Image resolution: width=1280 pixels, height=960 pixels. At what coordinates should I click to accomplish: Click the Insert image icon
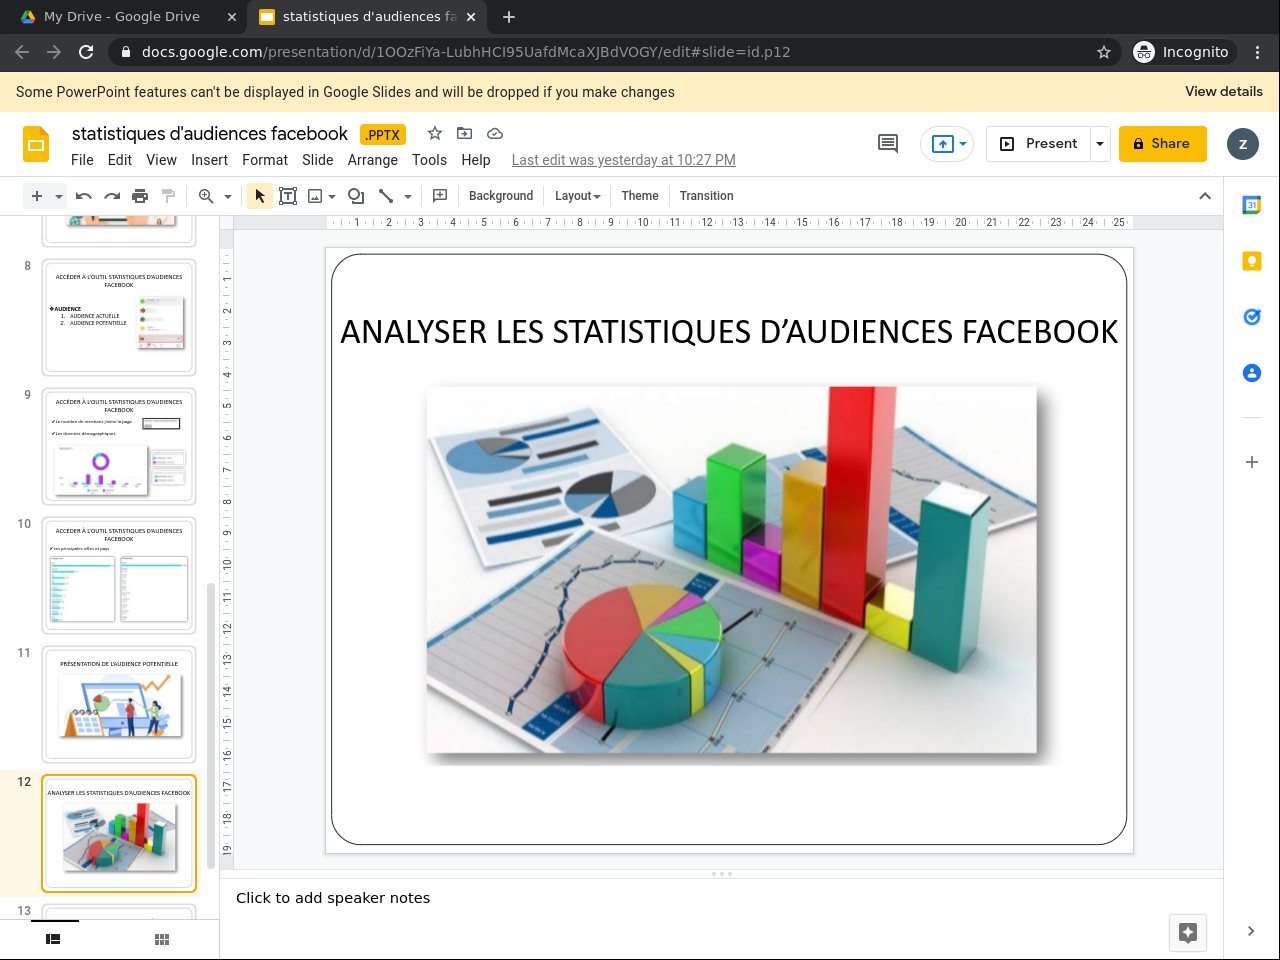315,196
